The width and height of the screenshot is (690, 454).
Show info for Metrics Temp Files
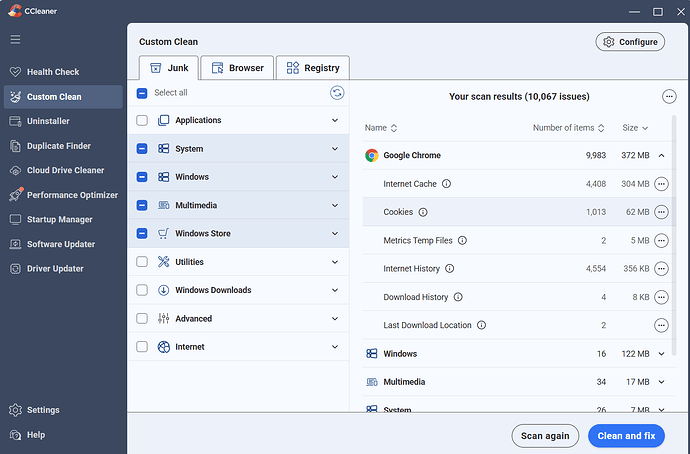click(462, 240)
